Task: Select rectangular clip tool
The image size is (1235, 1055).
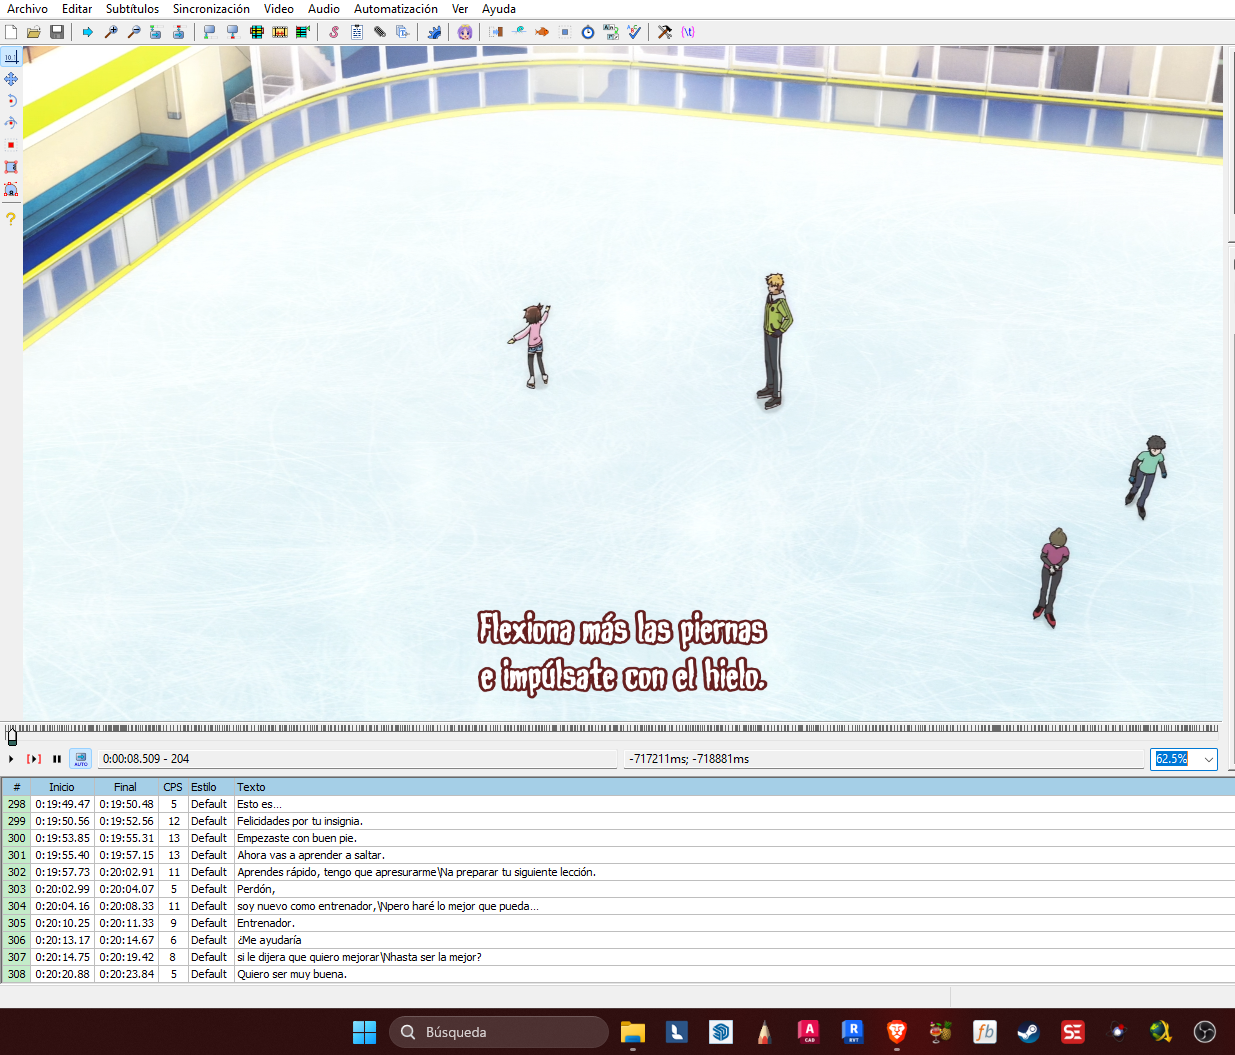Action: click(11, 167)
